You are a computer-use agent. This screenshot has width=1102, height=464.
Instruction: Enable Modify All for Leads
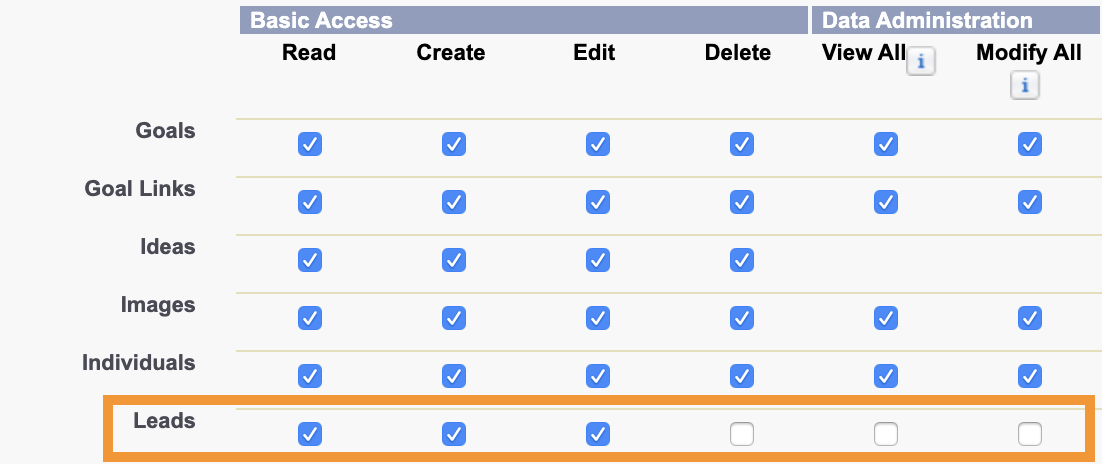(1030, 434)
